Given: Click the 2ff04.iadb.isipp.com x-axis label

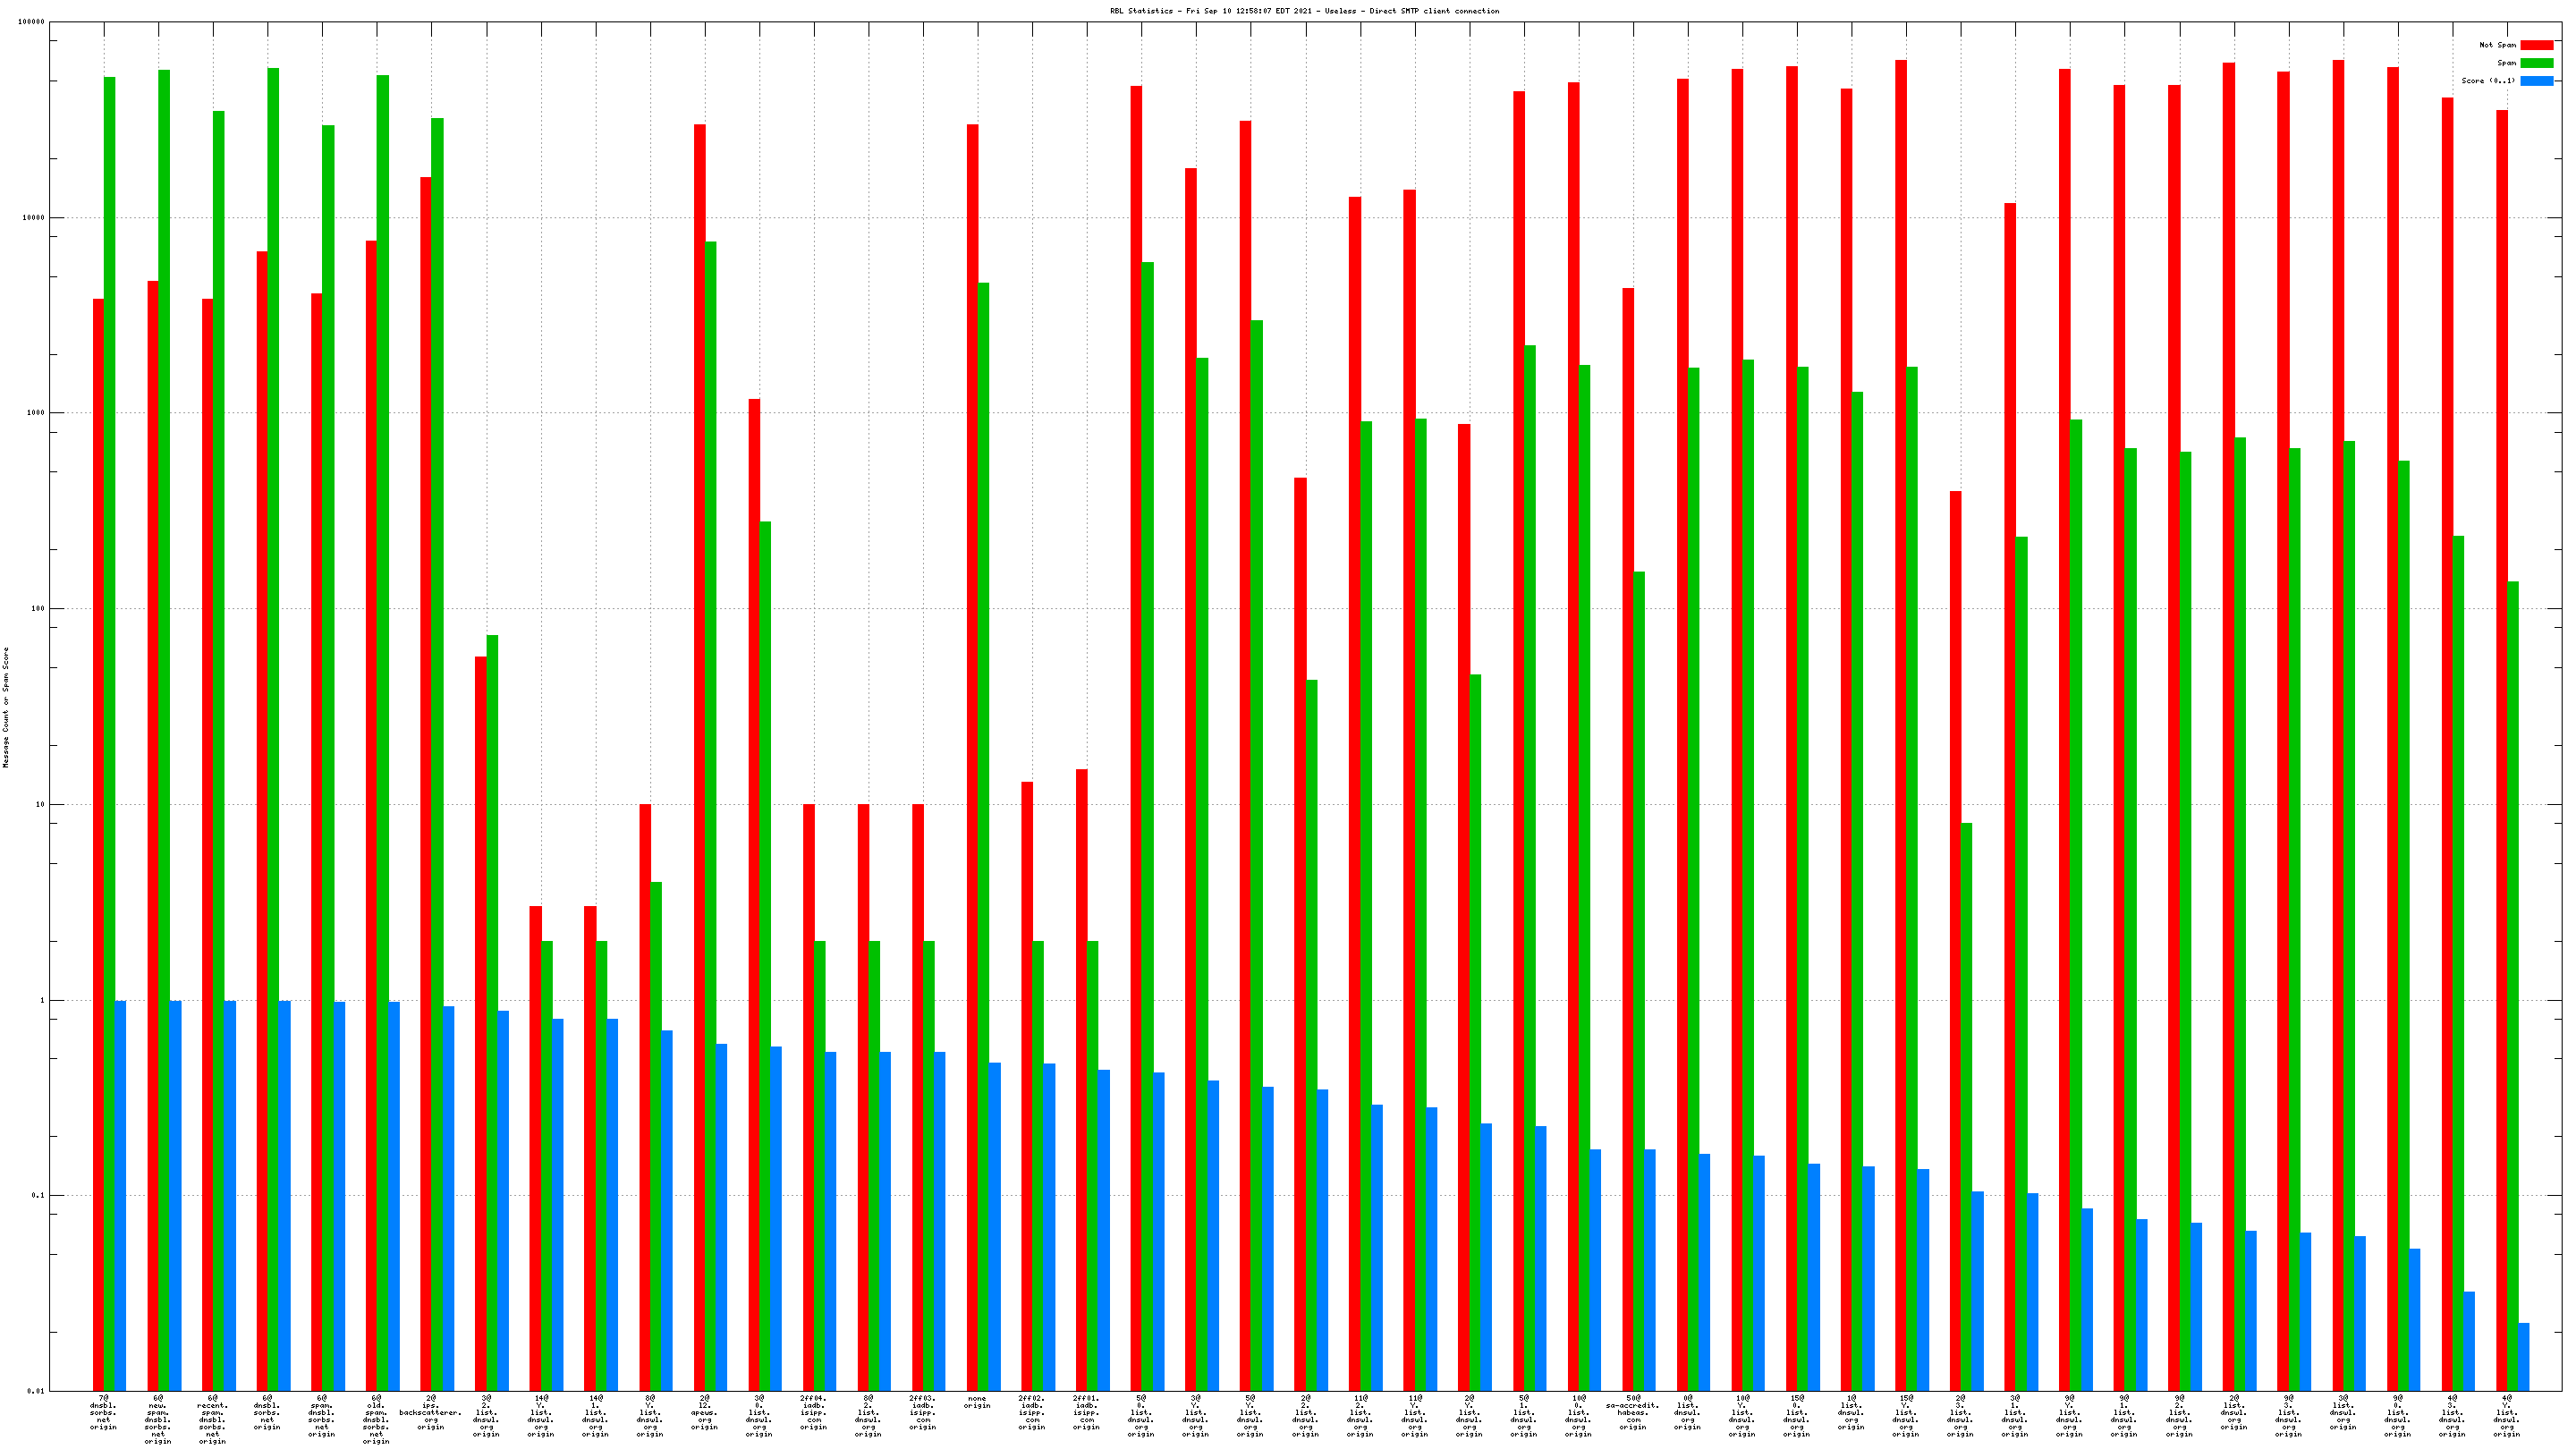Looking at the screenshot, I should pos(813,1413).
